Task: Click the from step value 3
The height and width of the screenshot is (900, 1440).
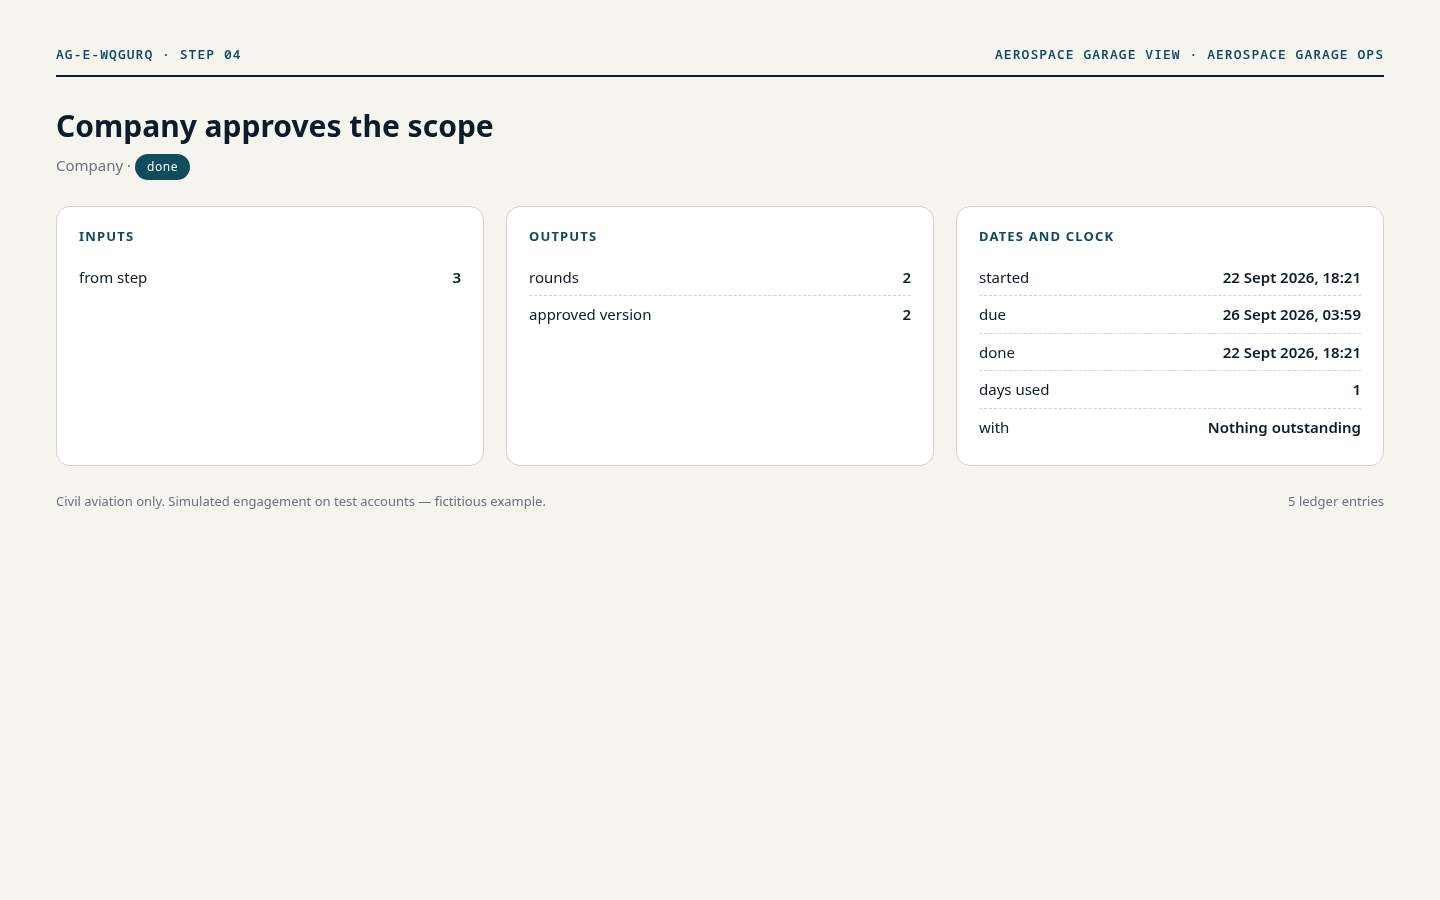Action: click(x=456, y=278)
